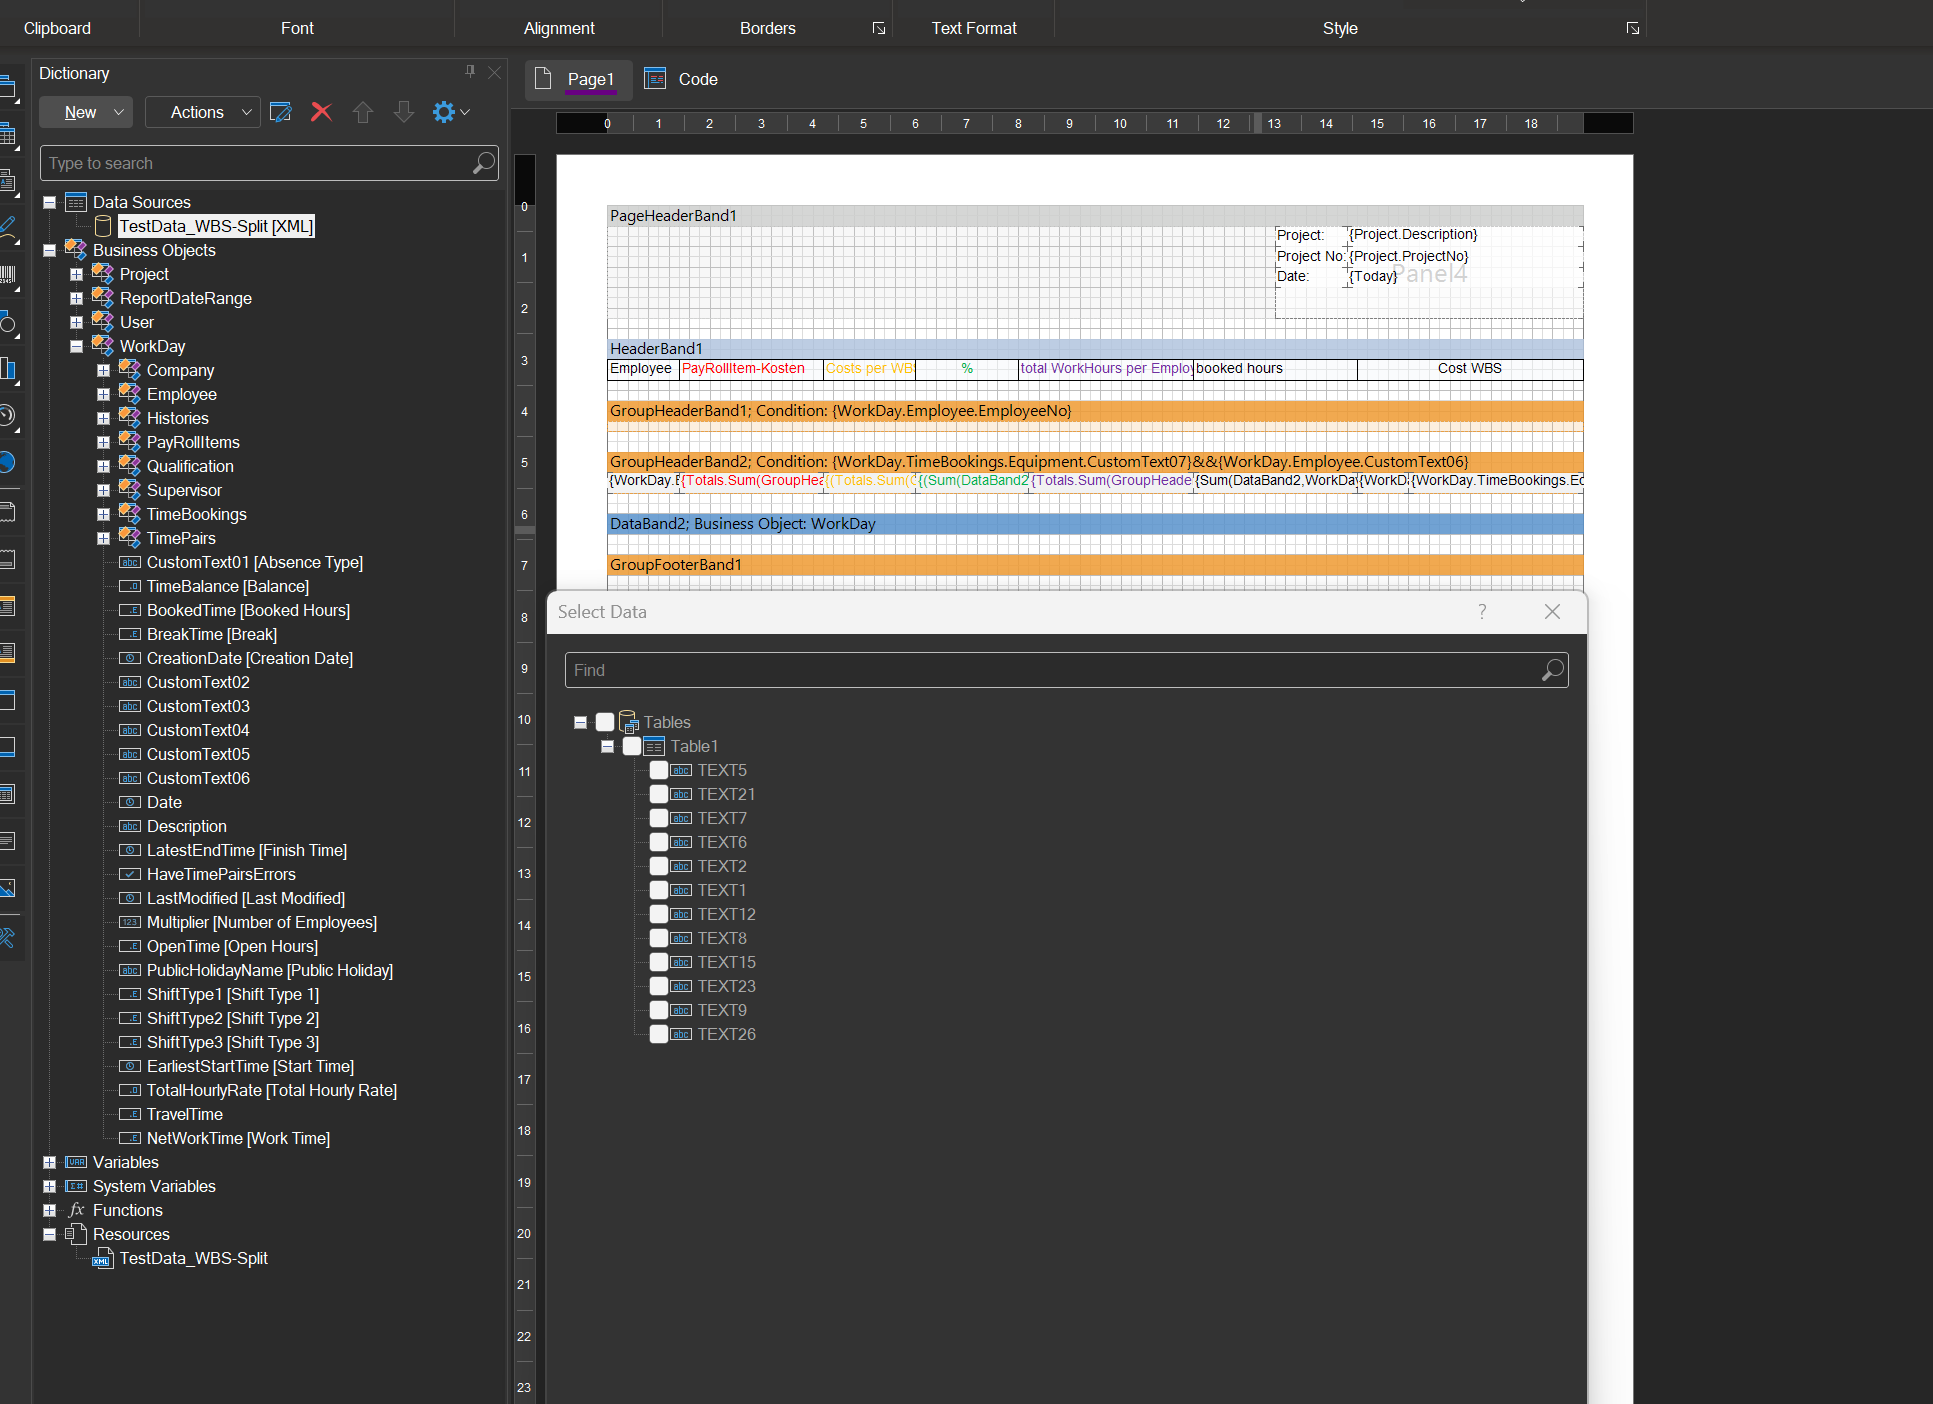Viewport: 1933px width, 1404px height.
Task: Move item up with the up arrow
Action: [x=363, y=112]
